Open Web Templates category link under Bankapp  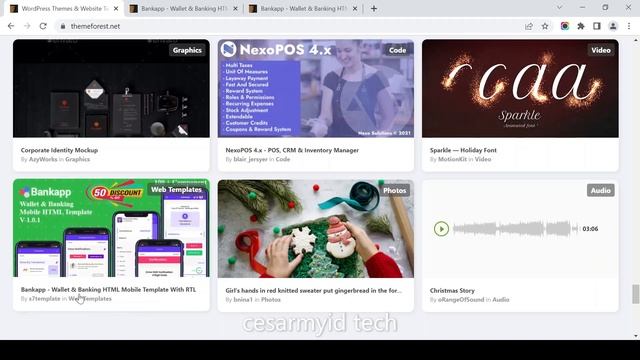click(x=90, y=299)
